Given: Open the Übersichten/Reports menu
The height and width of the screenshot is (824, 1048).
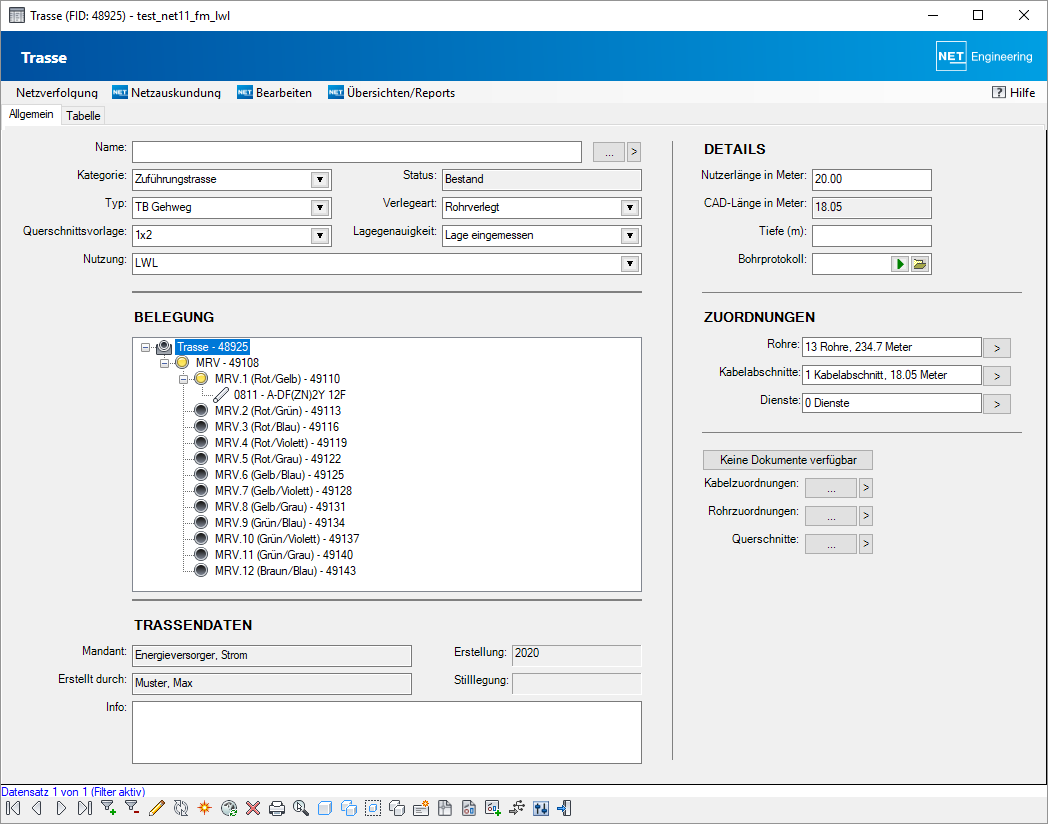Looking at the screenshot, I should (x=392, y=93).
